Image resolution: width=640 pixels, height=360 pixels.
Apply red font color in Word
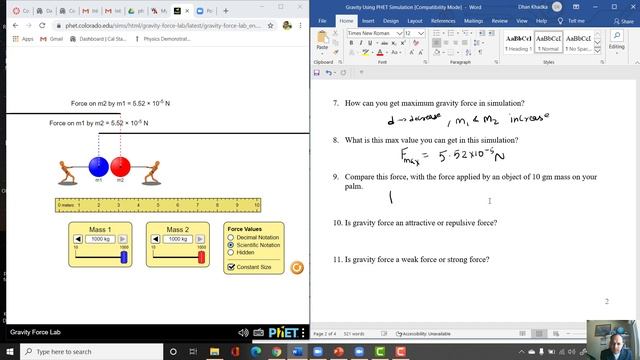coord(380,53)
